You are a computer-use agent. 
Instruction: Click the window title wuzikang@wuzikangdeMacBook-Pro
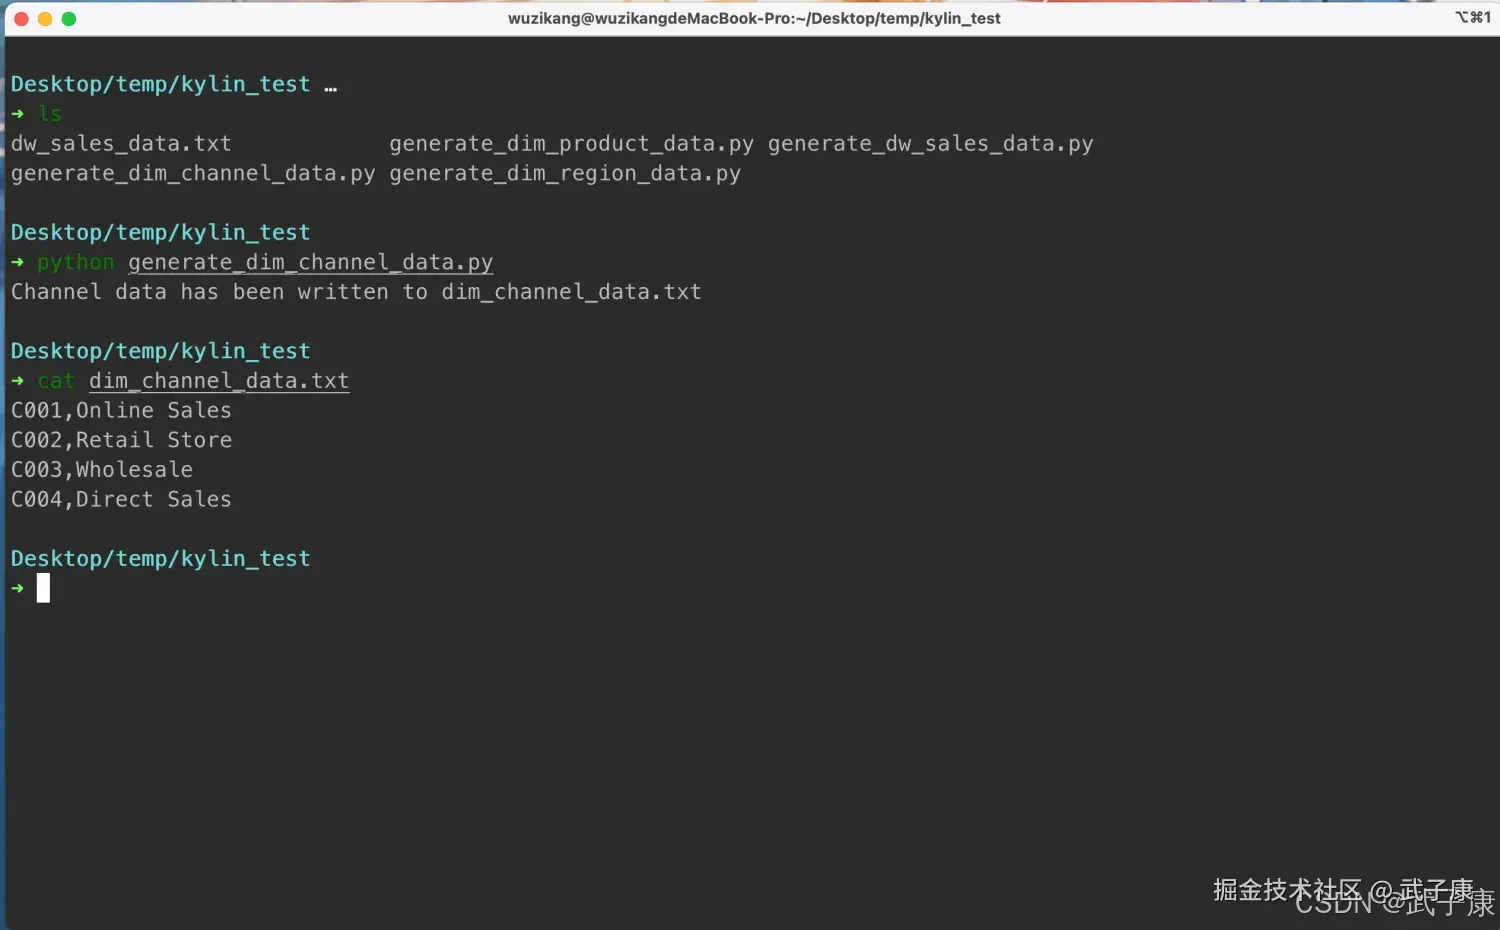[754, 18]
